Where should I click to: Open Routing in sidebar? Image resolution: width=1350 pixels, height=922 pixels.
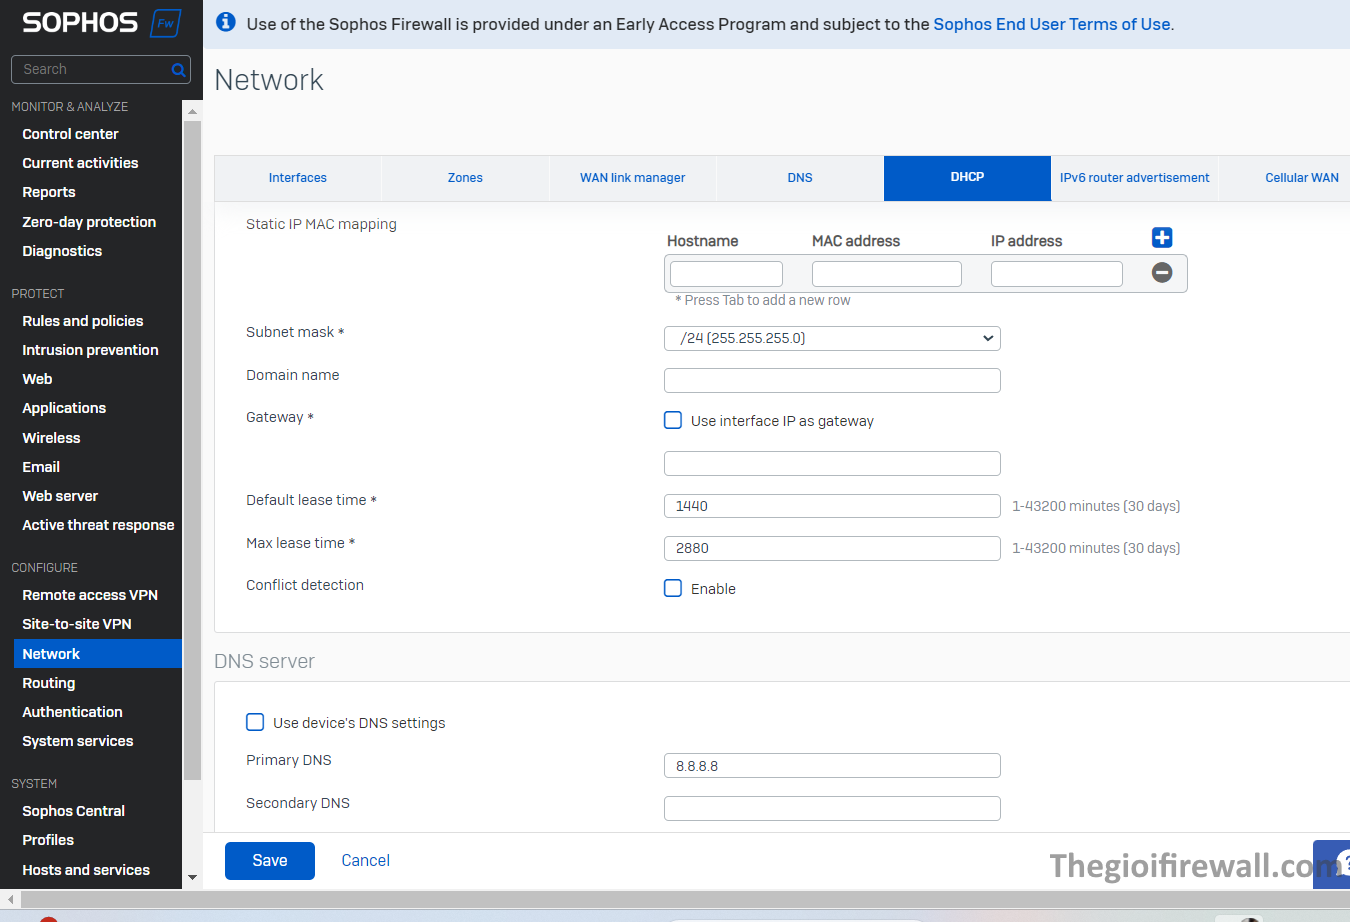[49, 683]
